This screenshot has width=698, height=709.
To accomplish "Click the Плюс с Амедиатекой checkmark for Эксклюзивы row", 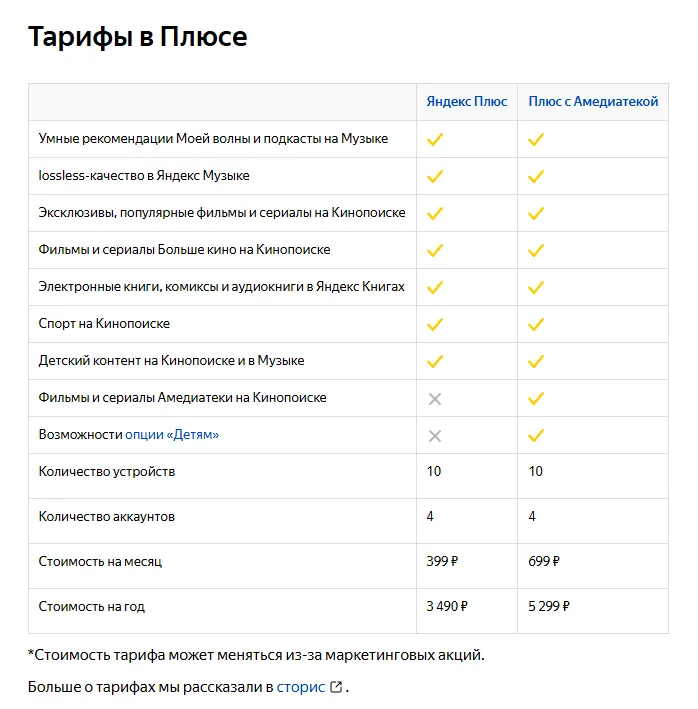I will 536,214.
